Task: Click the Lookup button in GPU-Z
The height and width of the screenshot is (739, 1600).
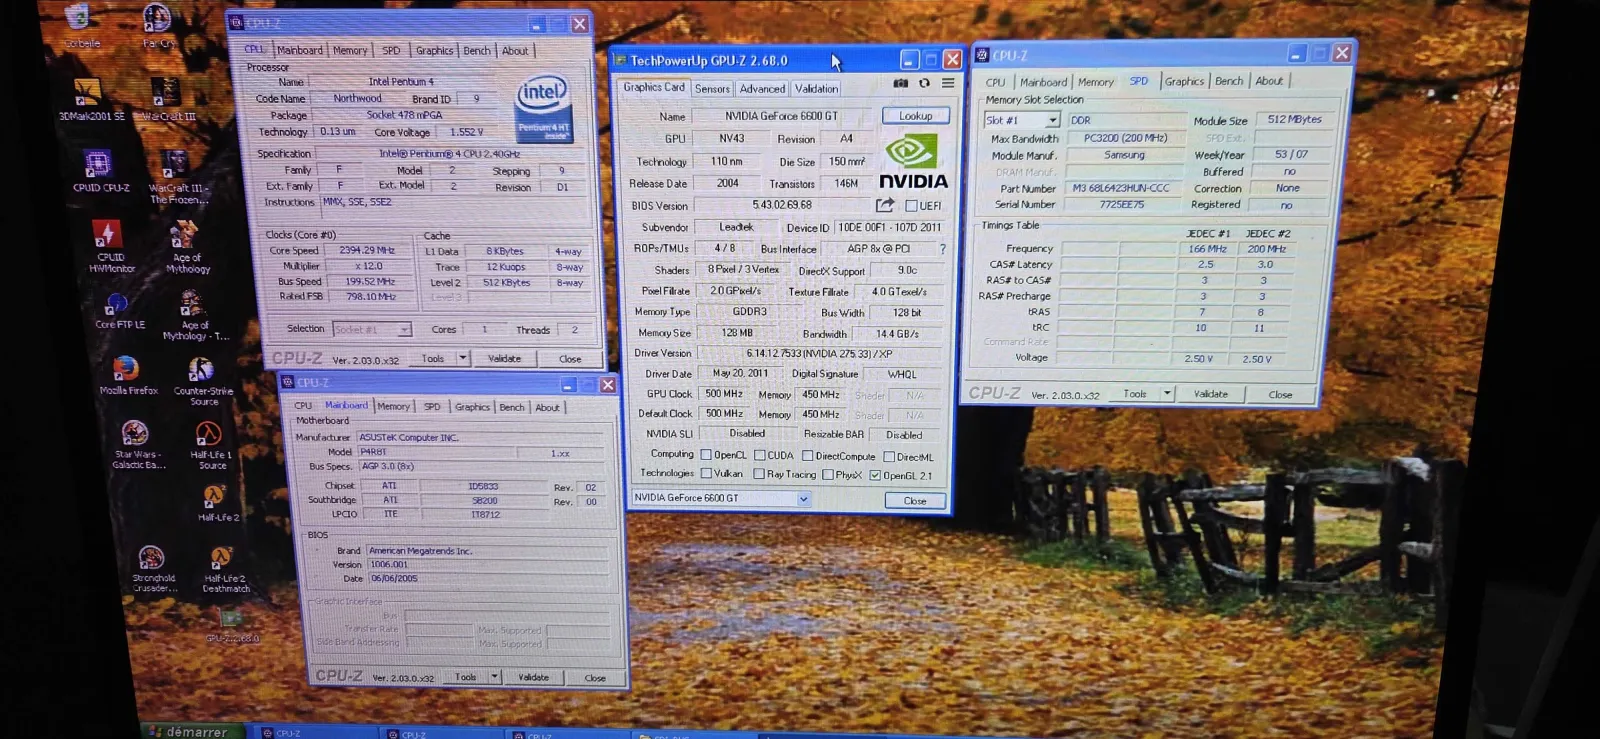Action: [915, 116]
